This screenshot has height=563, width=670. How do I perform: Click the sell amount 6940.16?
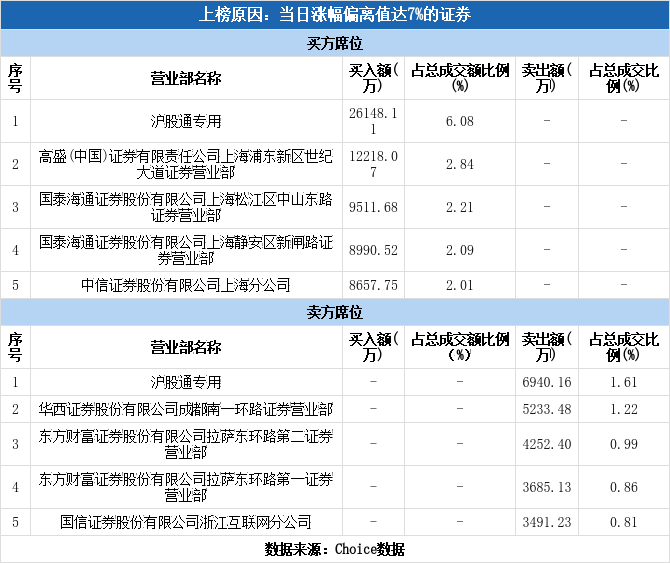(547, 382)
